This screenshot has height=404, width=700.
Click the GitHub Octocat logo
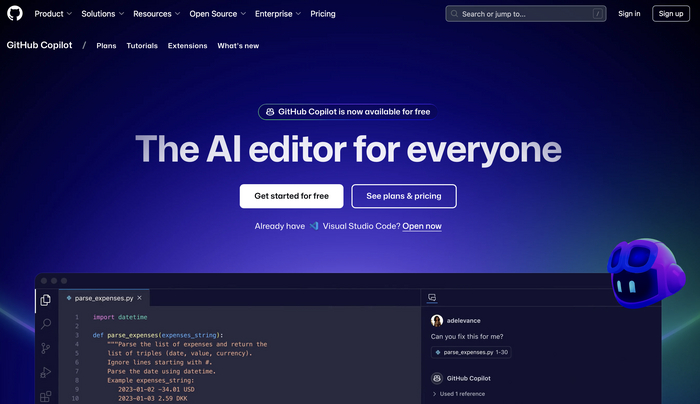pos(15,13)
